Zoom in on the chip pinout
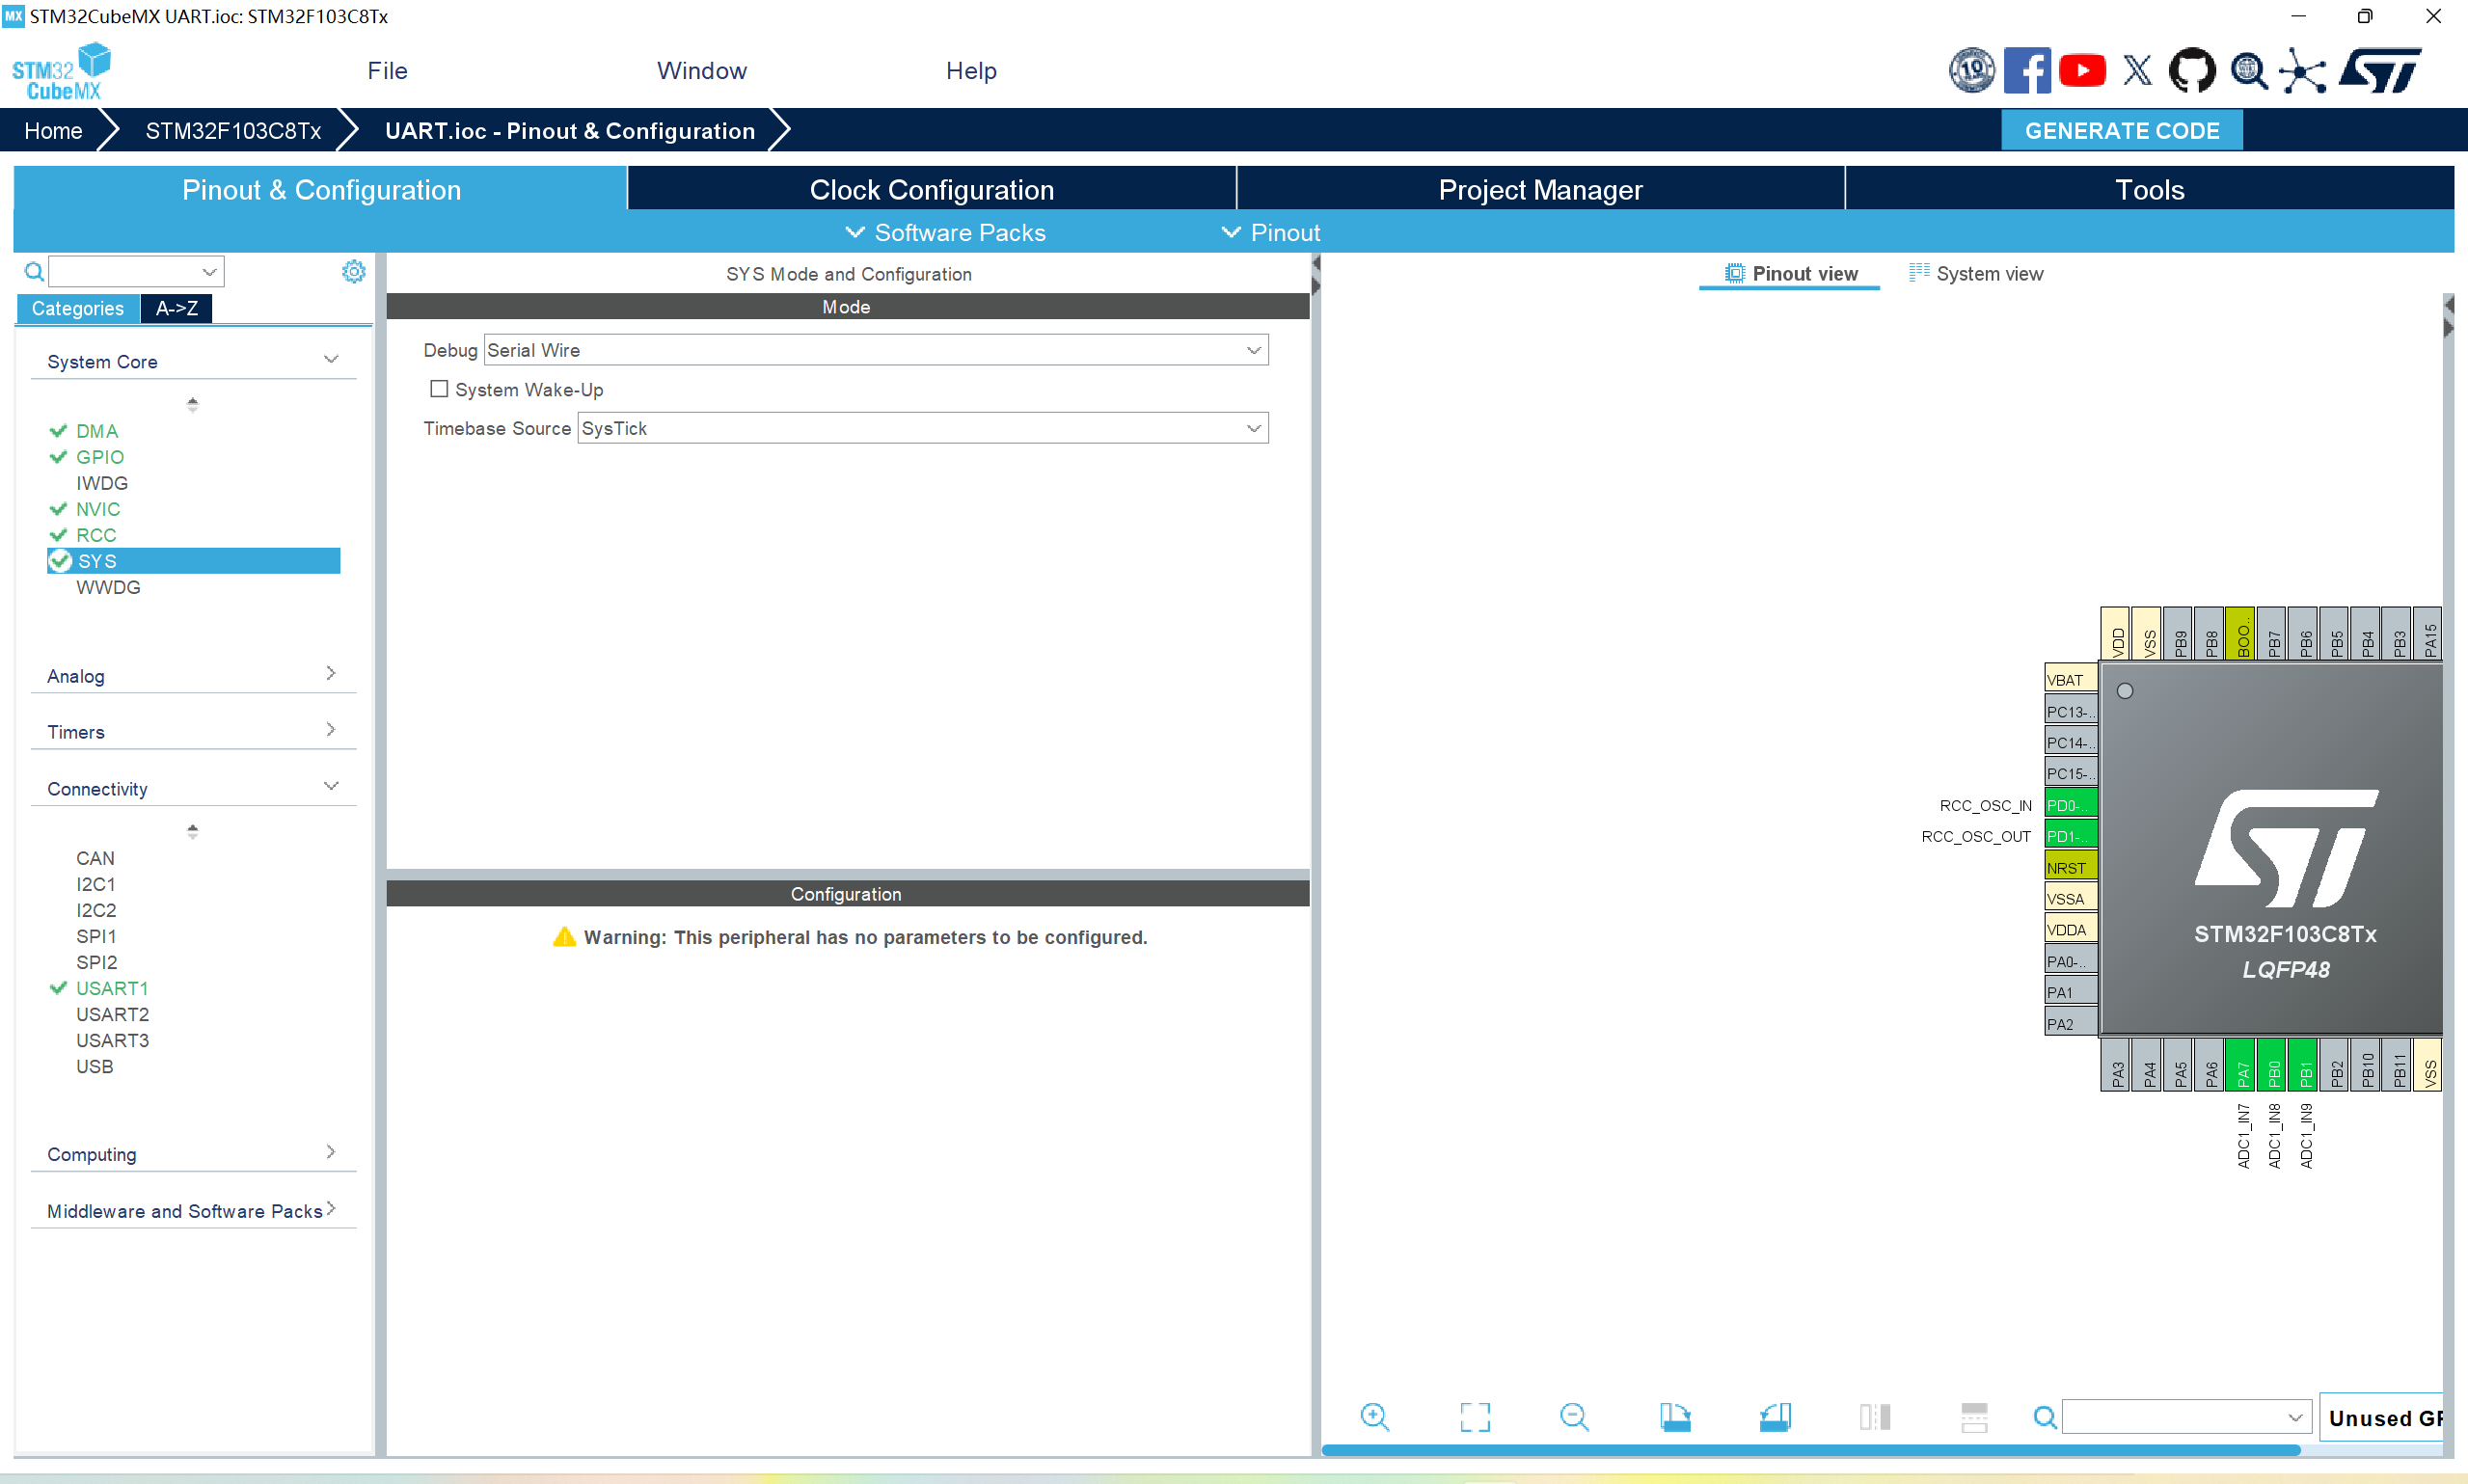Screen dimensions: 2468x1484 point(1375,1416)
